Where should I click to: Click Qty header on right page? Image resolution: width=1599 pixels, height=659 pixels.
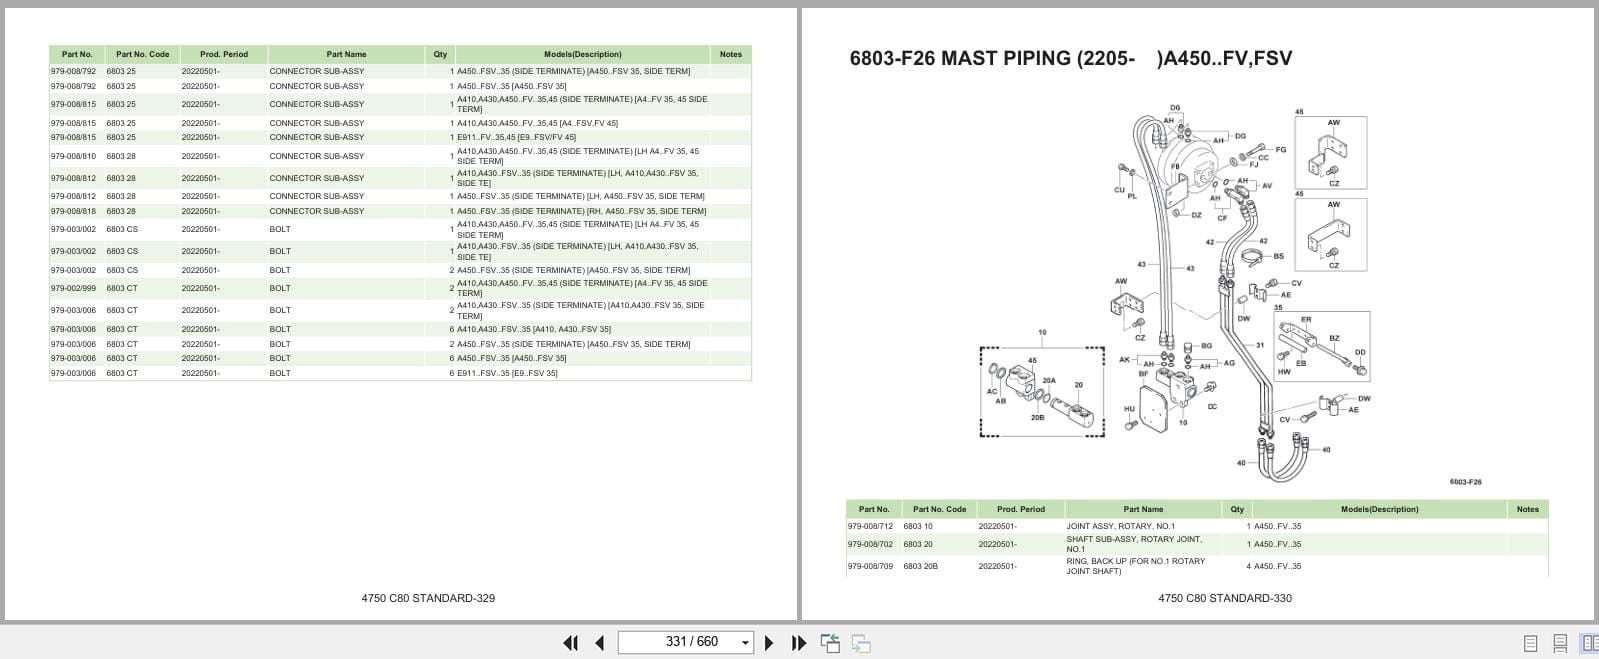click(x=1237, y=509)
